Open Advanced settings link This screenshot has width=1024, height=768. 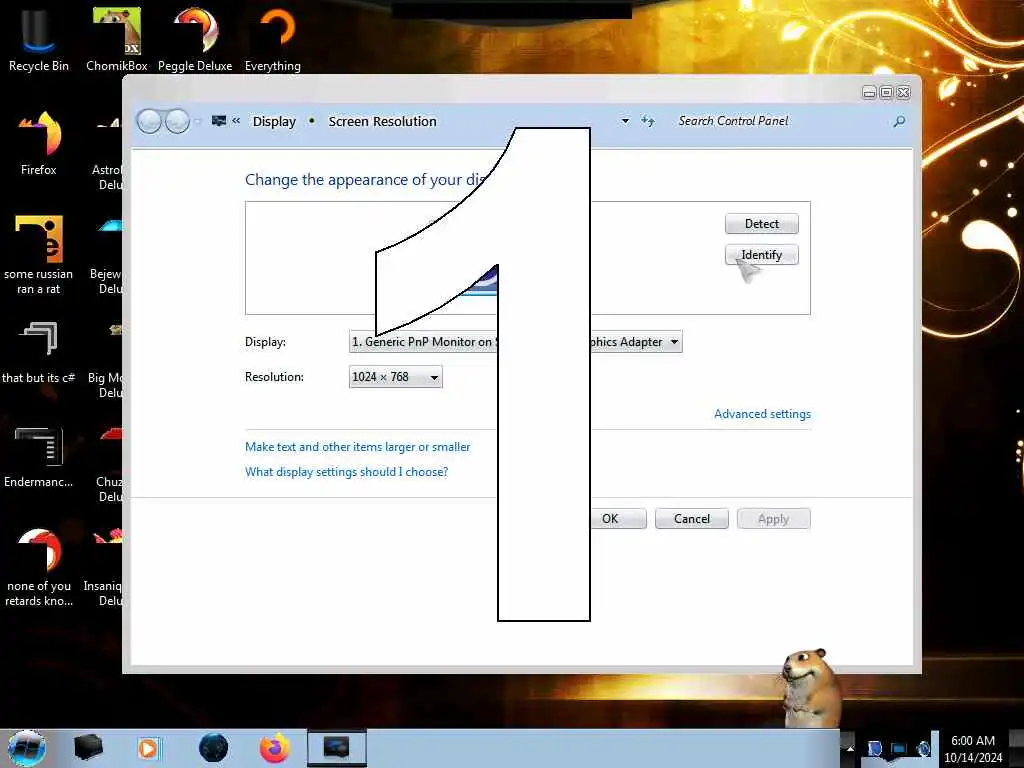coord(762,414)
